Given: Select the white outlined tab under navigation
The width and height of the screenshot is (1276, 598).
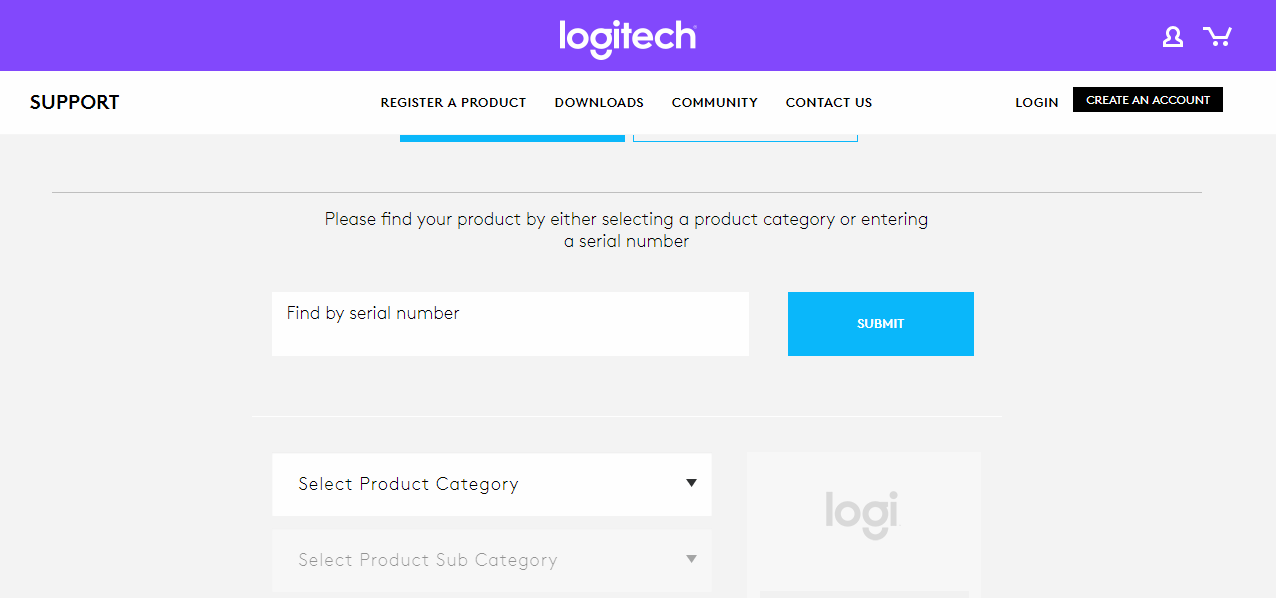Looking at the screenshot, I should pyautogui.click(x=745, y=138).
